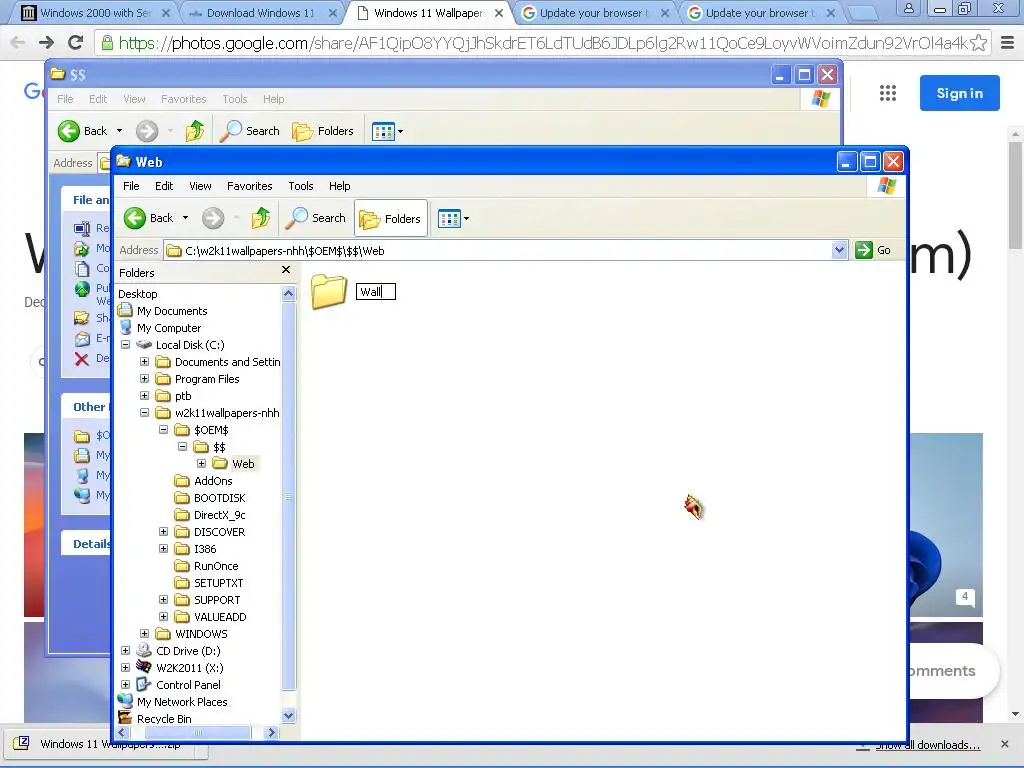
Task: Open Google apps grid icon
Action: pyautogui.click(x=888, y=93)
